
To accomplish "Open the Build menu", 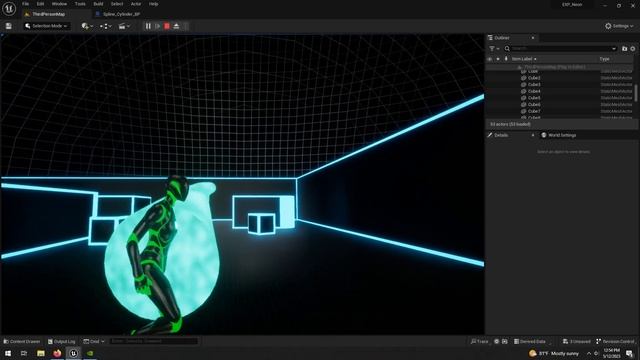I will (x=98, y=4).
